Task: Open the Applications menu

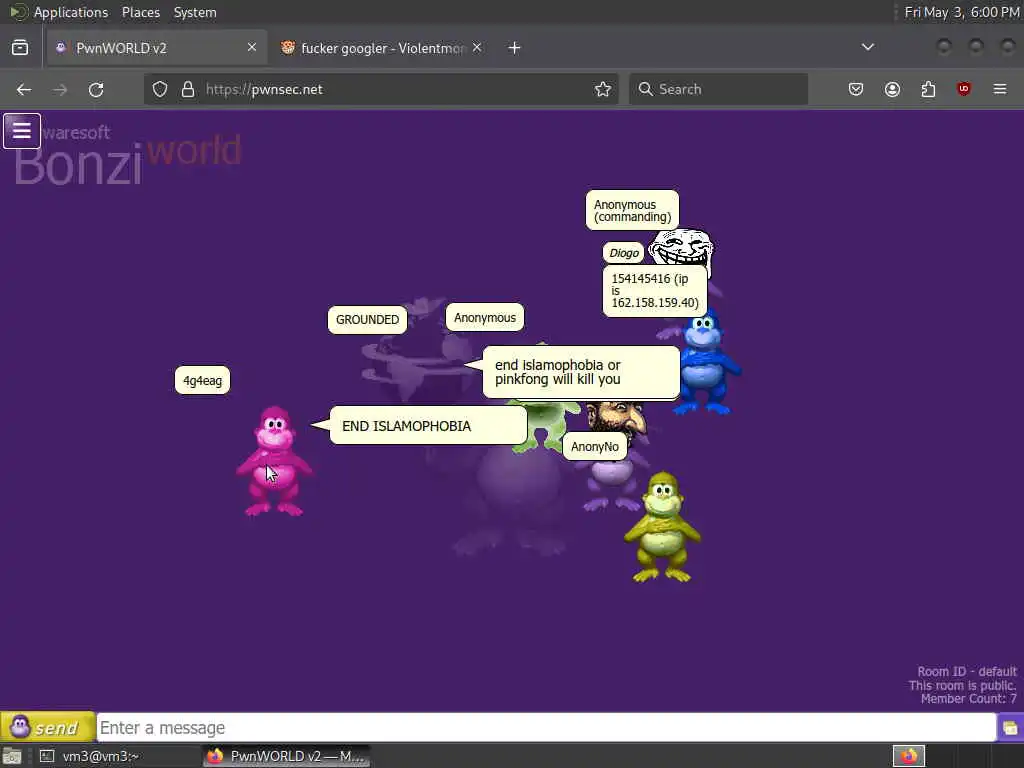Action: 71,12
